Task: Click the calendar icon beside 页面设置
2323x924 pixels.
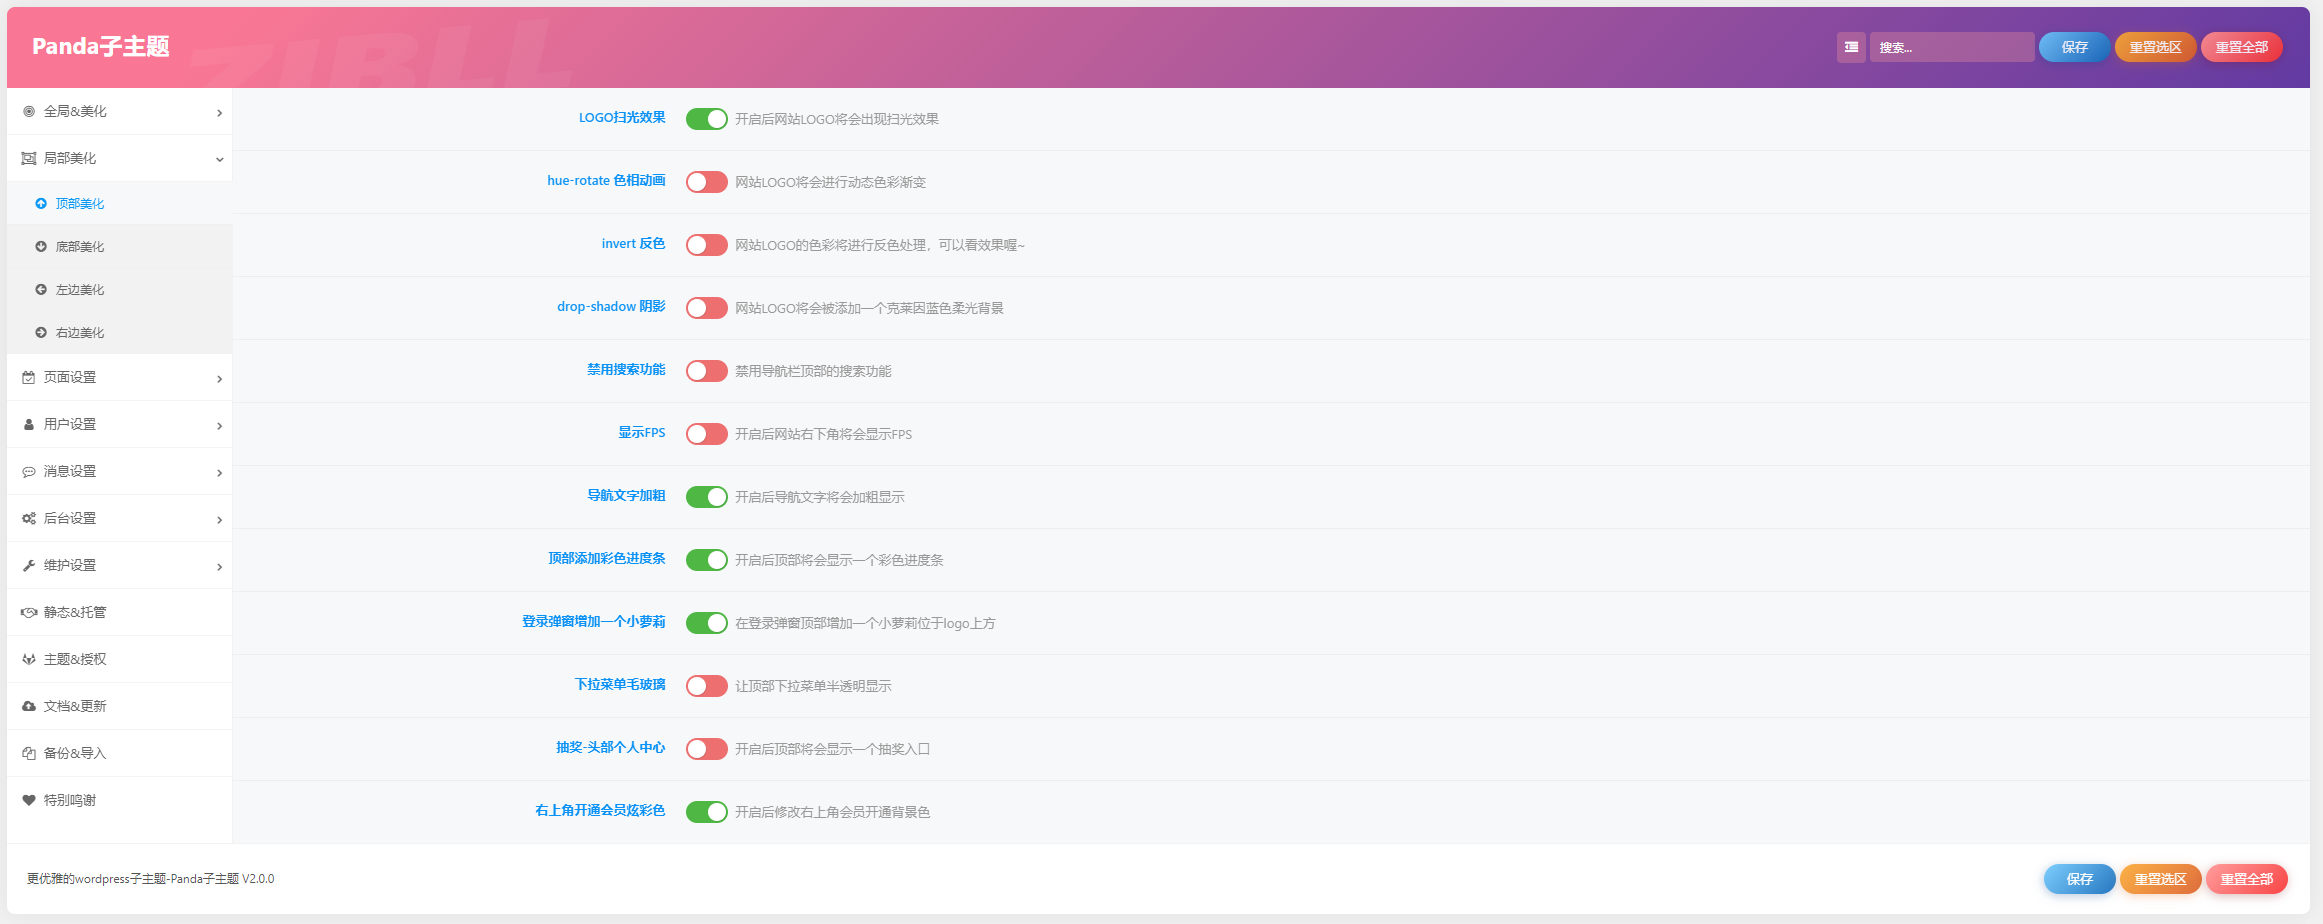Action: [x=29, y=378]
